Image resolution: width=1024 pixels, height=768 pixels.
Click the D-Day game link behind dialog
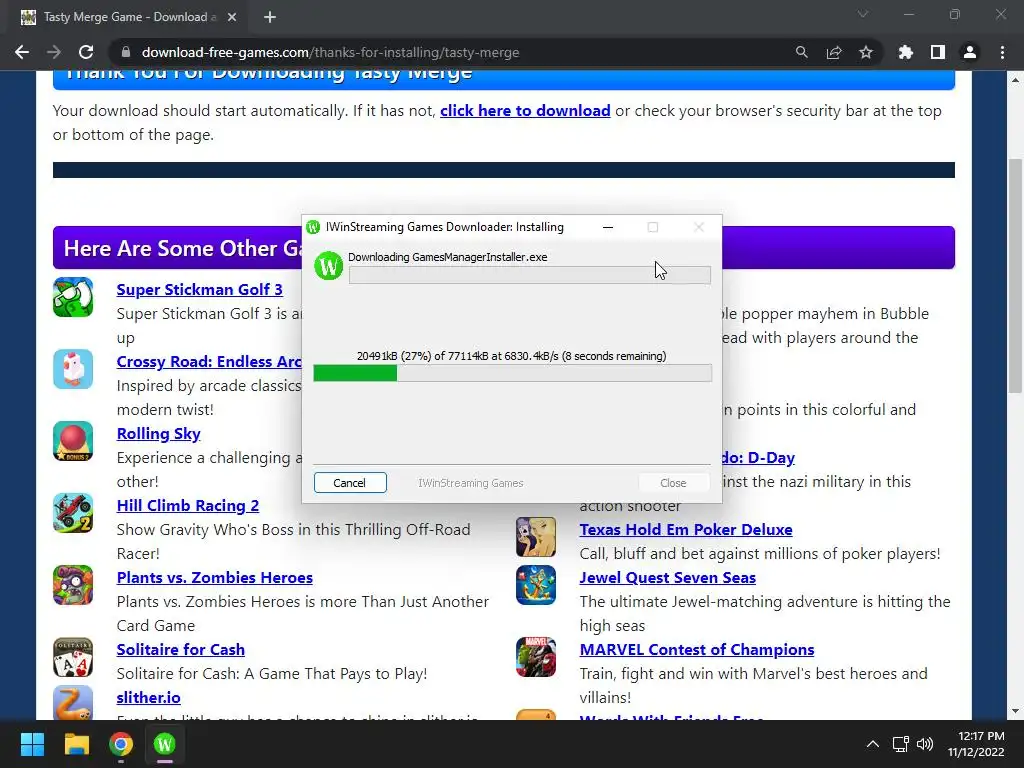[759, 457]
